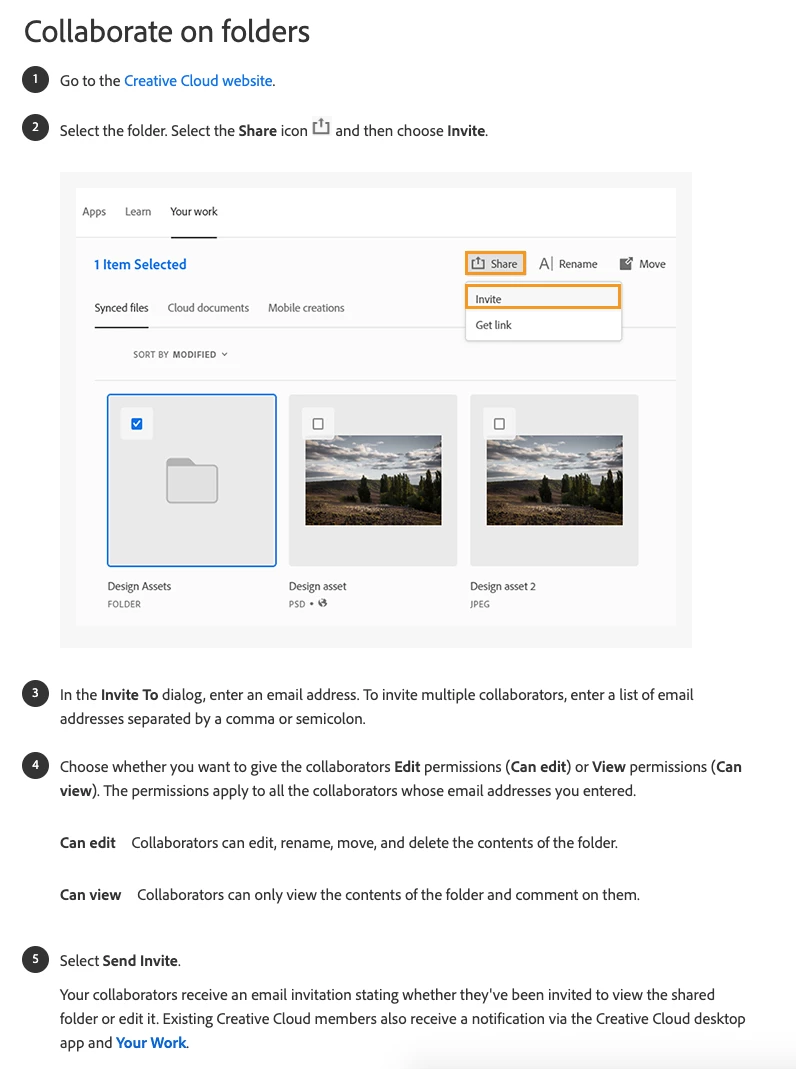Screen dimensions: 796x1069
Task: Switch to the Apps tab
Action: pyautogui.click(x=94, y=211)
